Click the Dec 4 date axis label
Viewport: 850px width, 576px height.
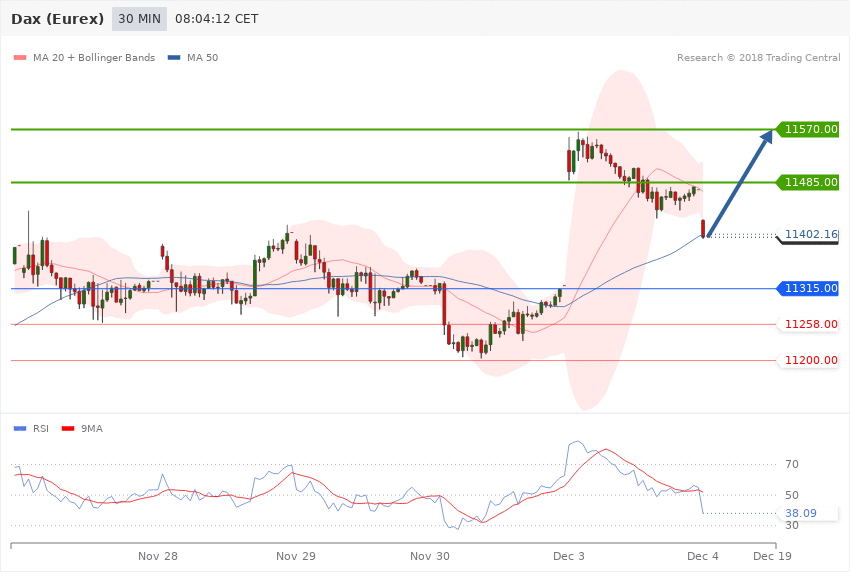703,556
